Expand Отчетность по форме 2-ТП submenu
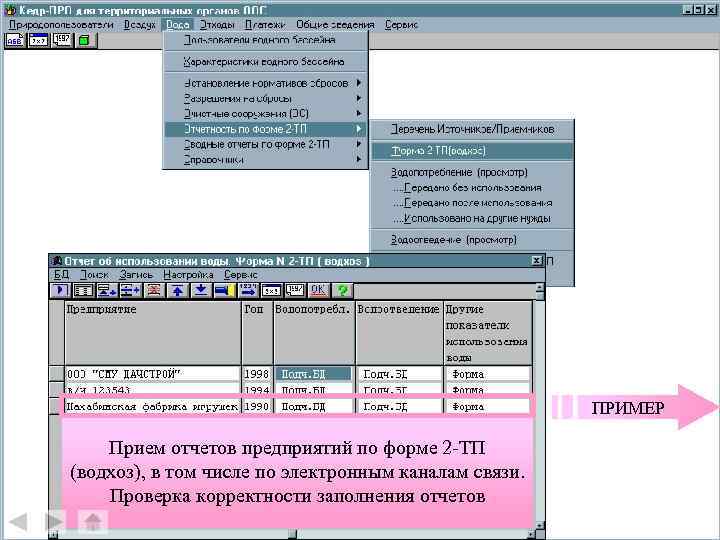720x540 pixels. tap(266, 129)
